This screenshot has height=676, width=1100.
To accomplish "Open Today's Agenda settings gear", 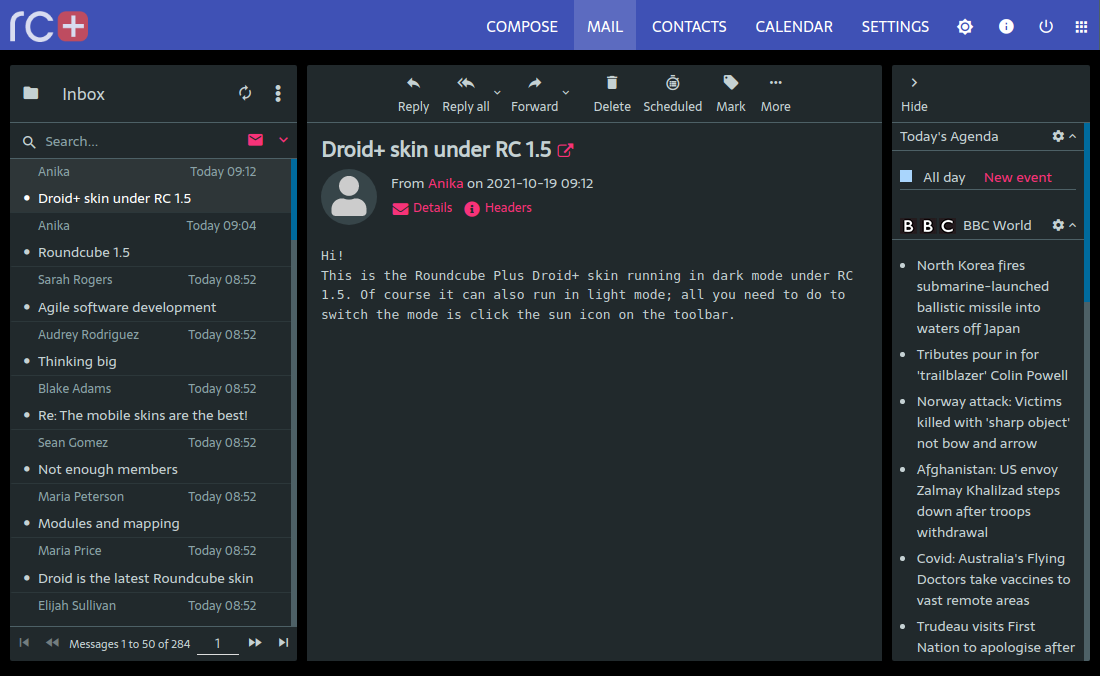I will coord(1058,136).
